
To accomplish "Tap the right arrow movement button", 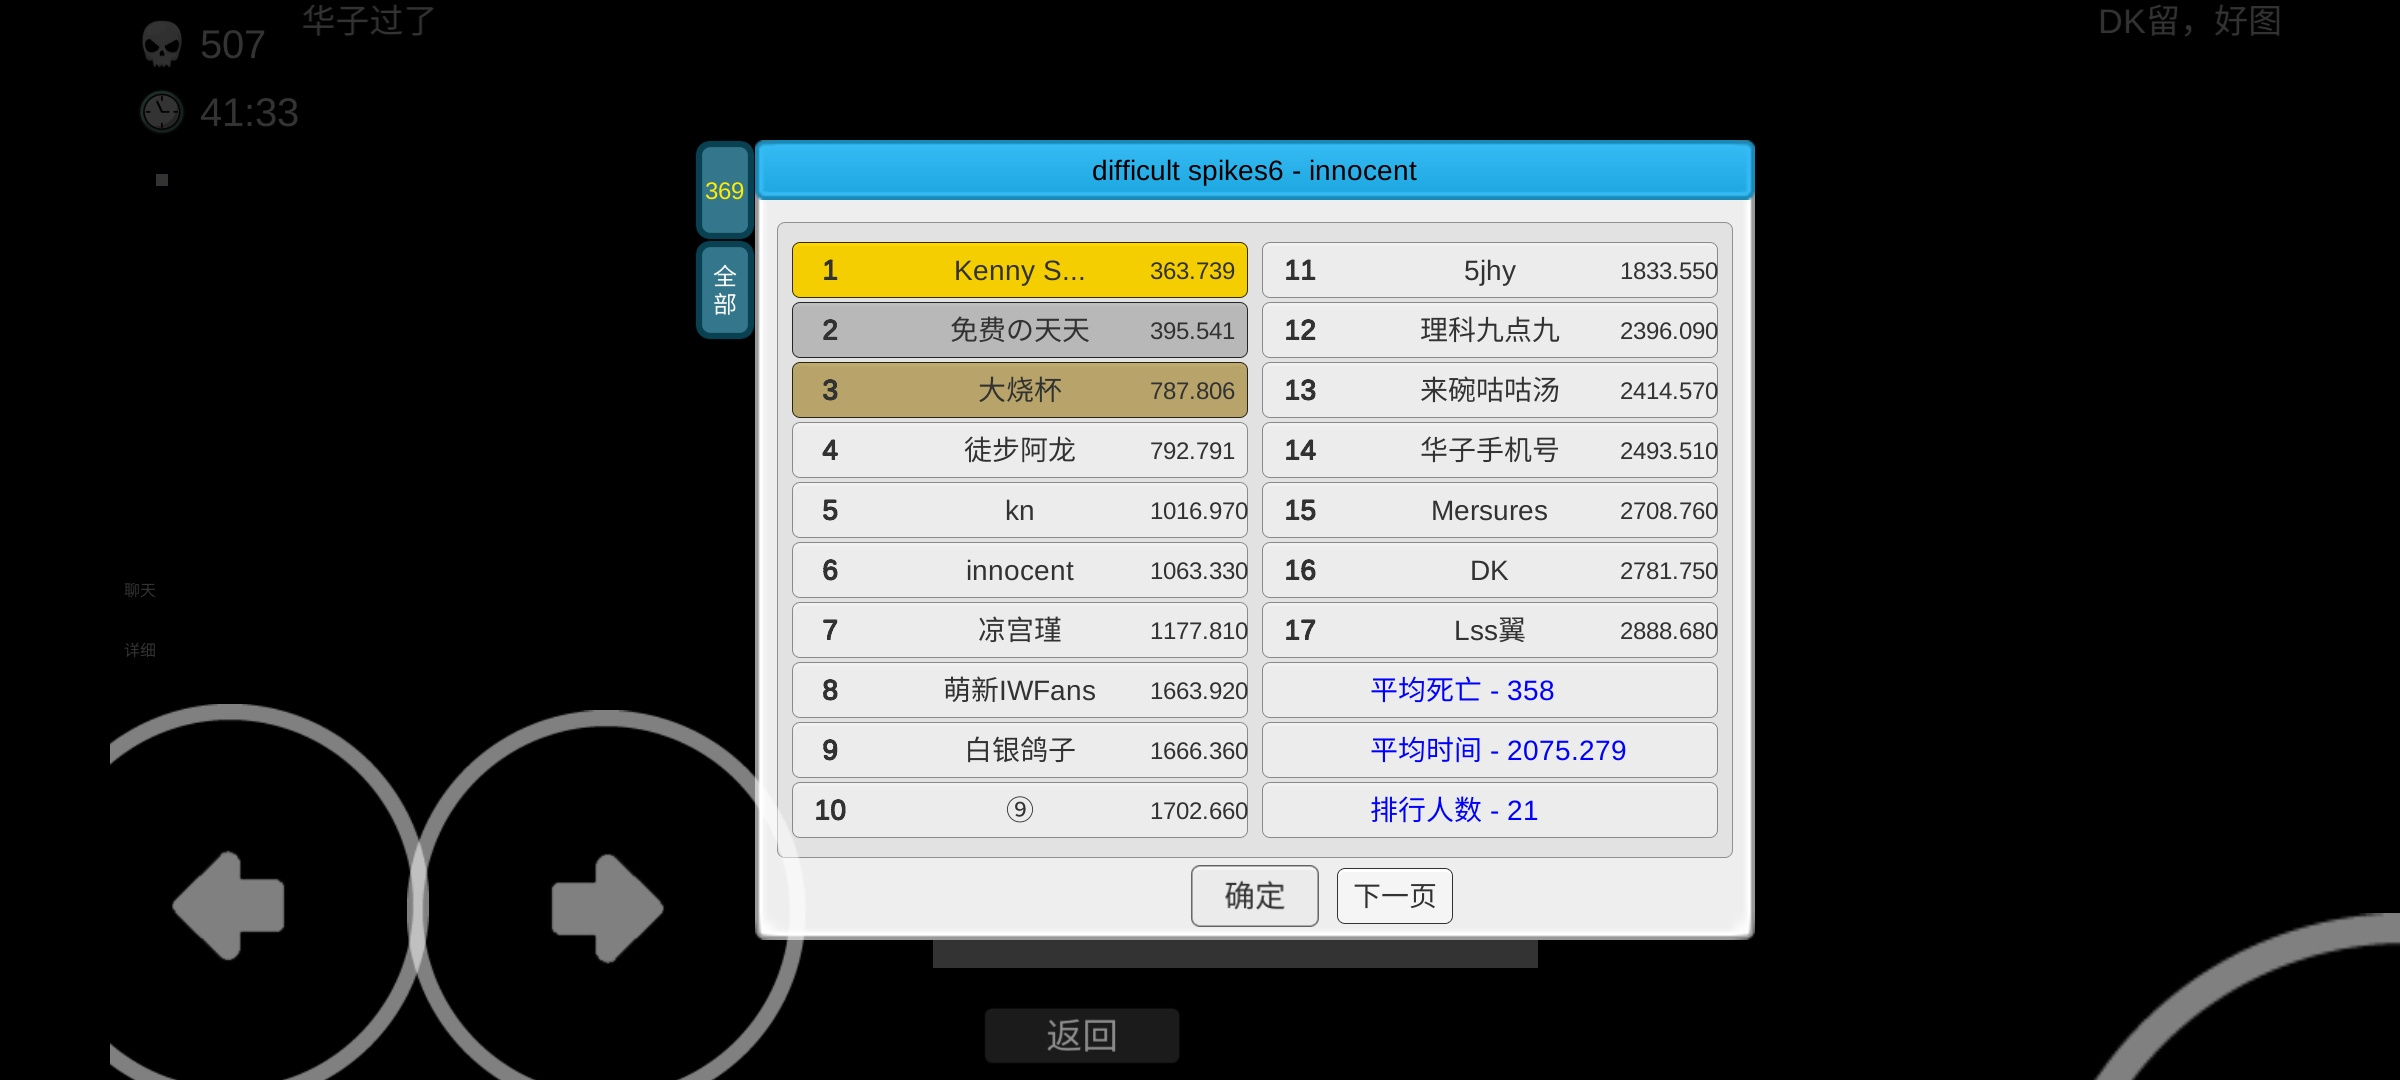I will [x=607, y=908].
